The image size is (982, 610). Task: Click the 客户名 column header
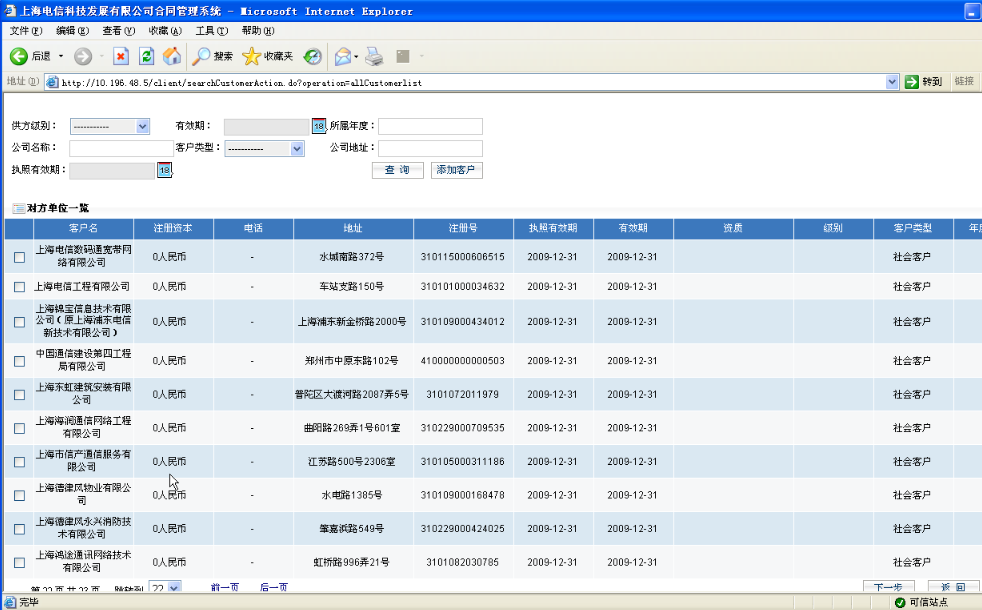click(83, 229)
